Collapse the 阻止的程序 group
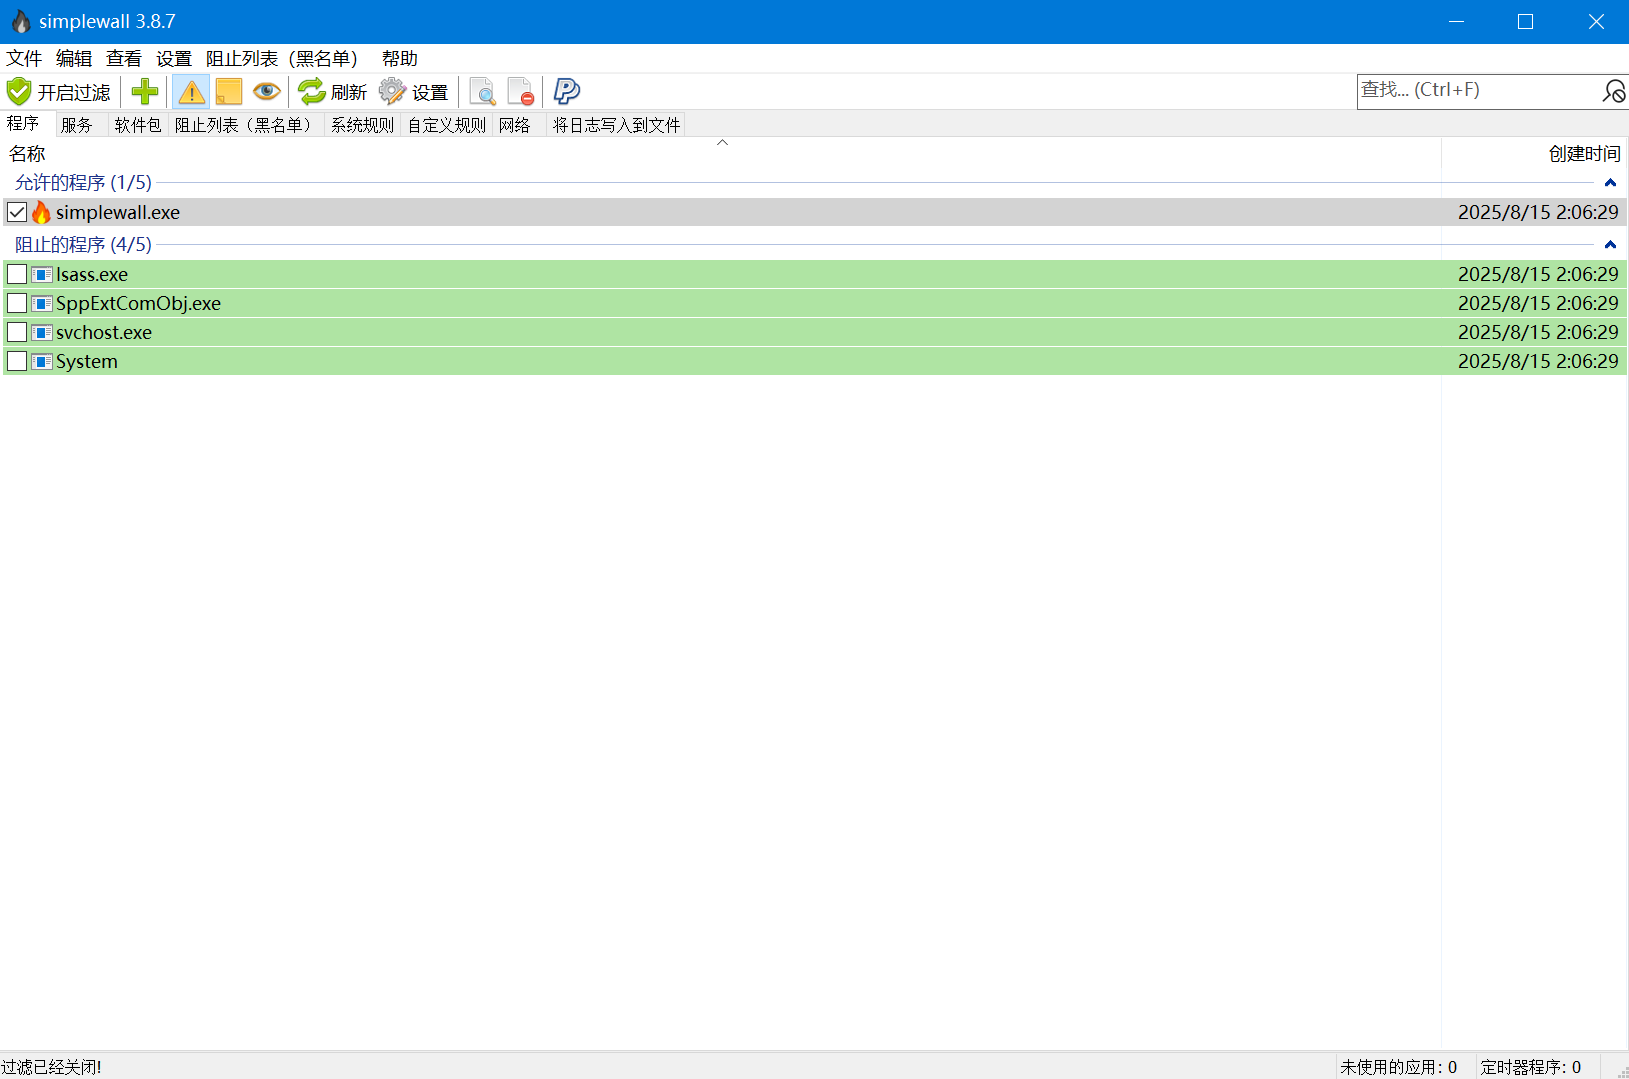 click(x=1609, y=244)
